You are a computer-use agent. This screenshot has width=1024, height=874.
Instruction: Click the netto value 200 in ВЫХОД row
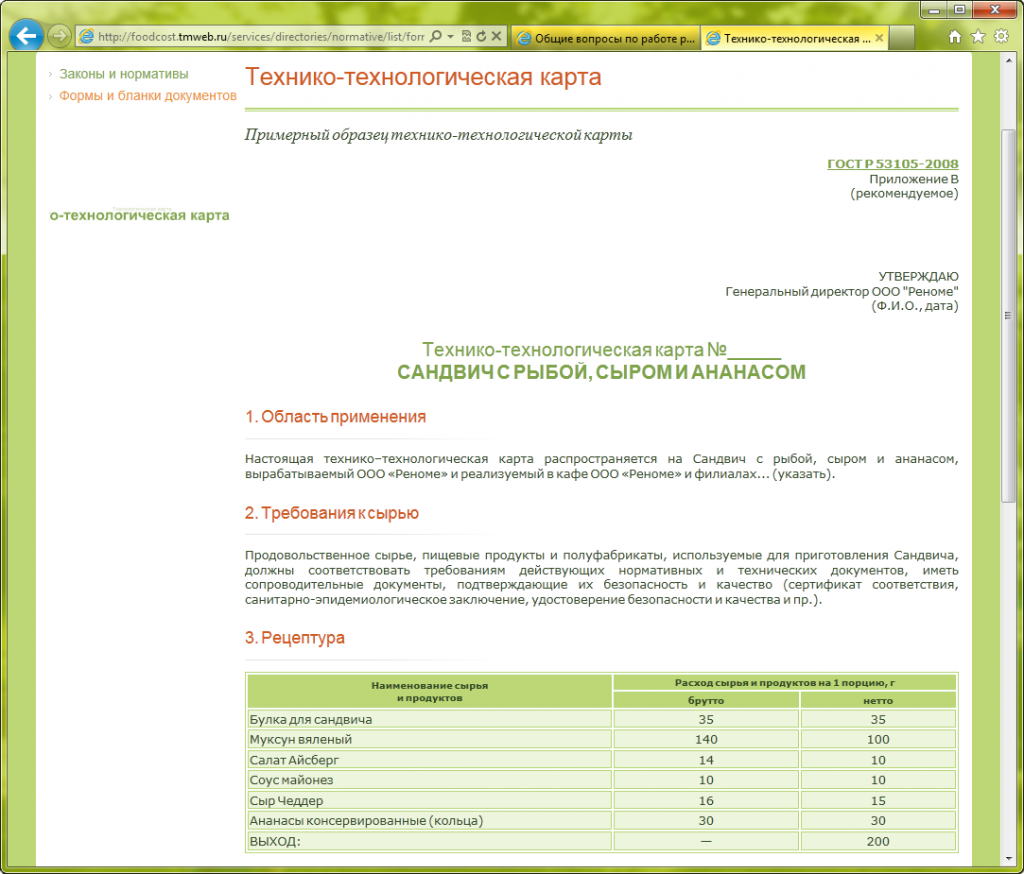pyautogui.click(x=878, y=841)
